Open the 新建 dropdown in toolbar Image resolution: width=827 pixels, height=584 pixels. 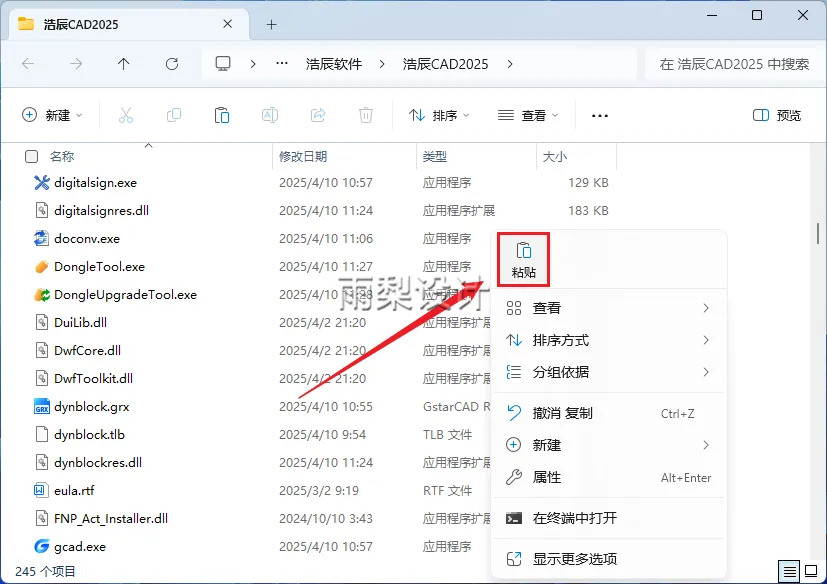[52, 115]
